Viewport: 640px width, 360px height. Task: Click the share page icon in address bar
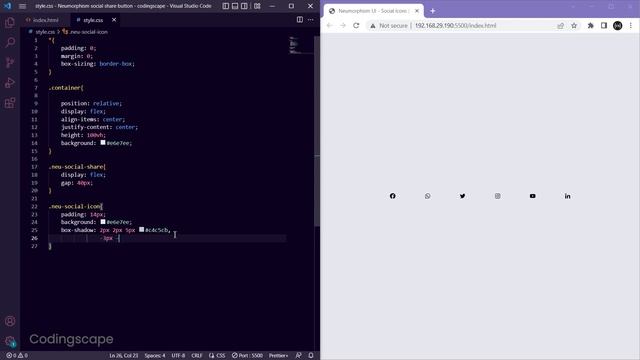pyautogui.click(x=560, y=25)
